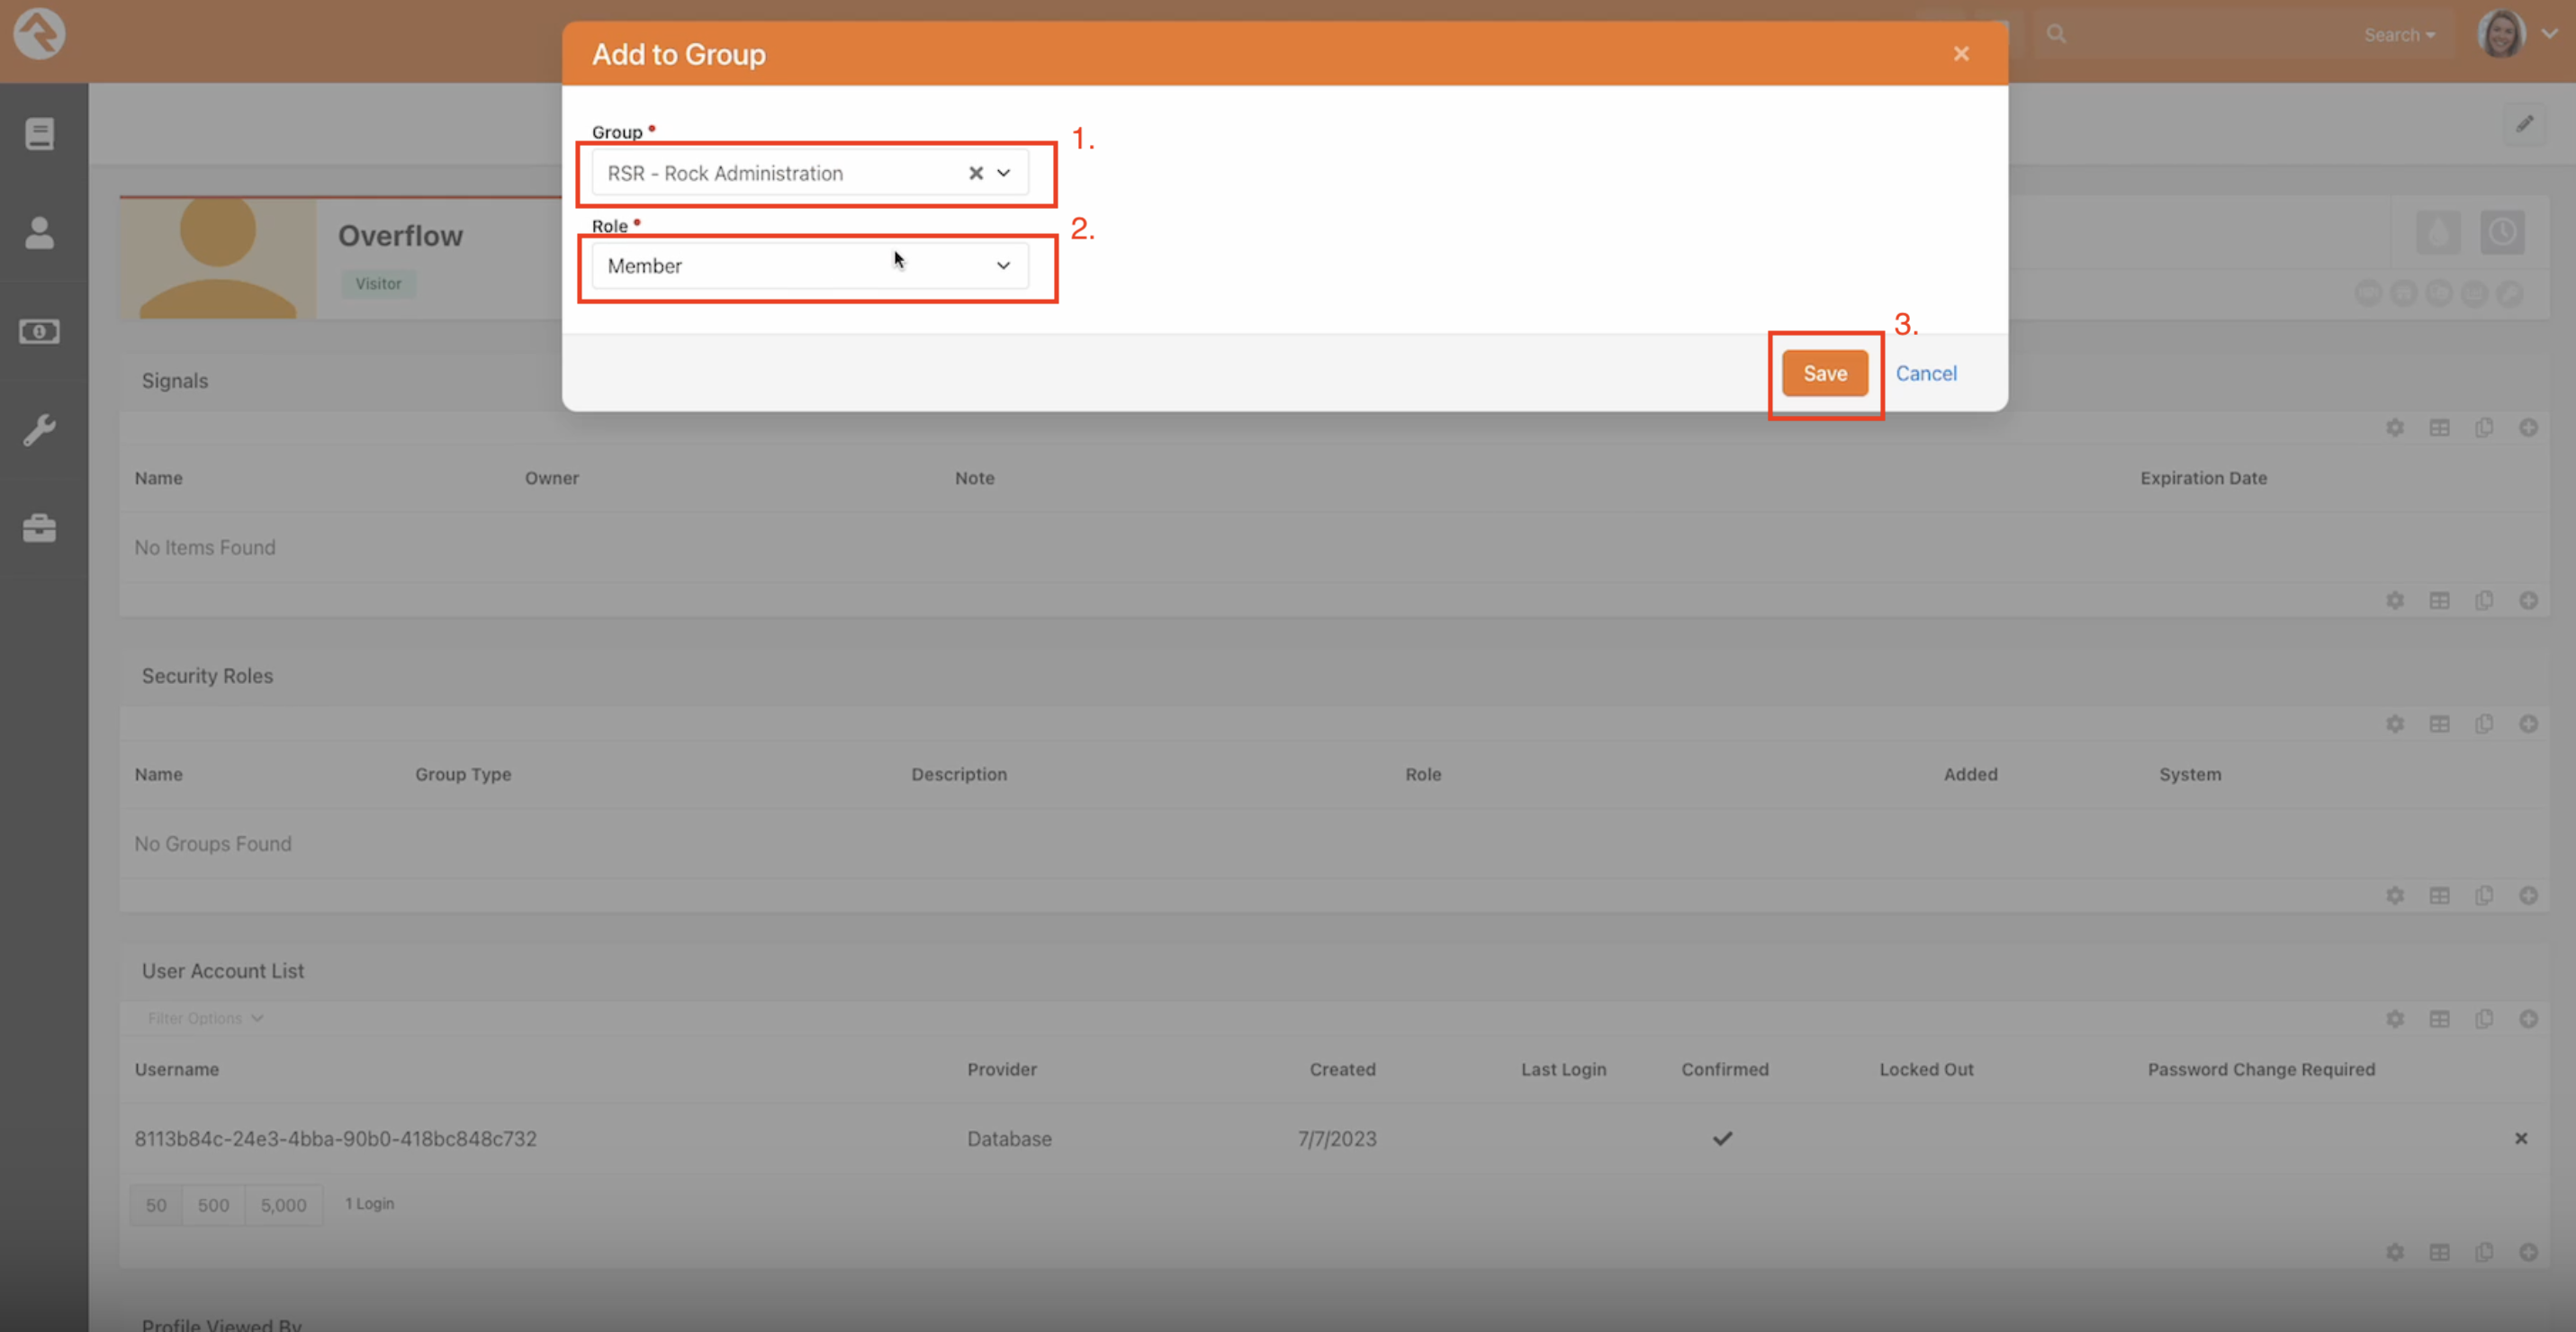The width and height of the screenshot is (2576, 1332).
Task: Click plus icon below No Groups Found
Action: click(x=2528, y=896)
